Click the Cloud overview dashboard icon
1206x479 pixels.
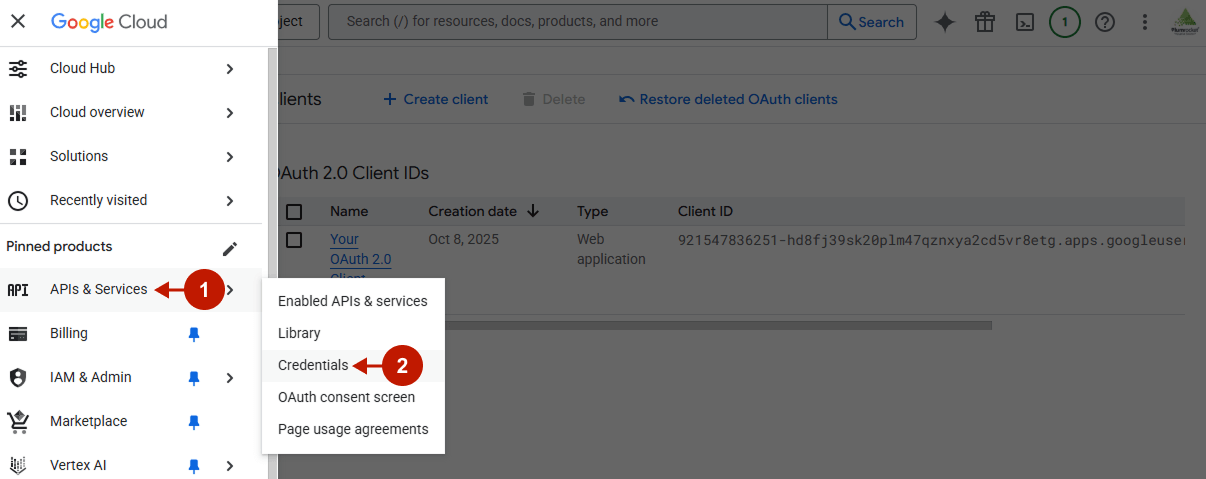pos(18,112)
